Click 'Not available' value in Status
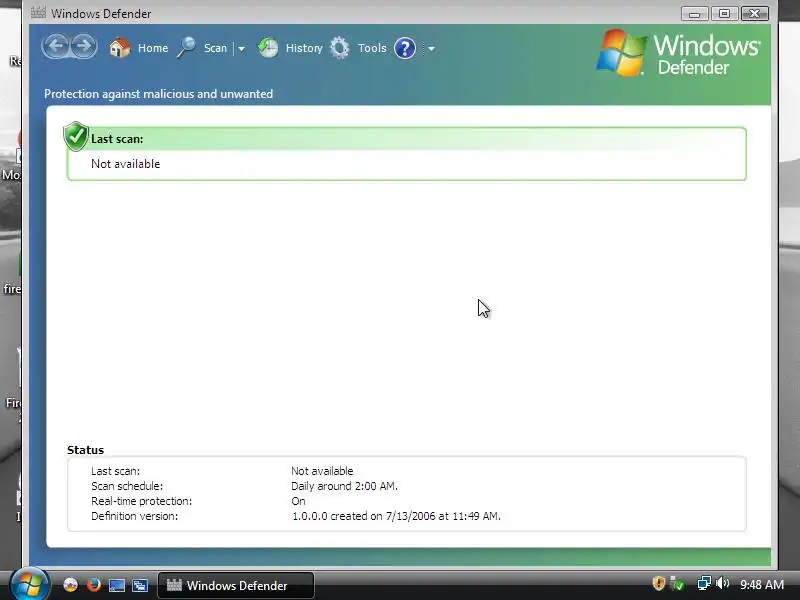Image resolution: width=800 pixels, height=600 pixels. 322,471
